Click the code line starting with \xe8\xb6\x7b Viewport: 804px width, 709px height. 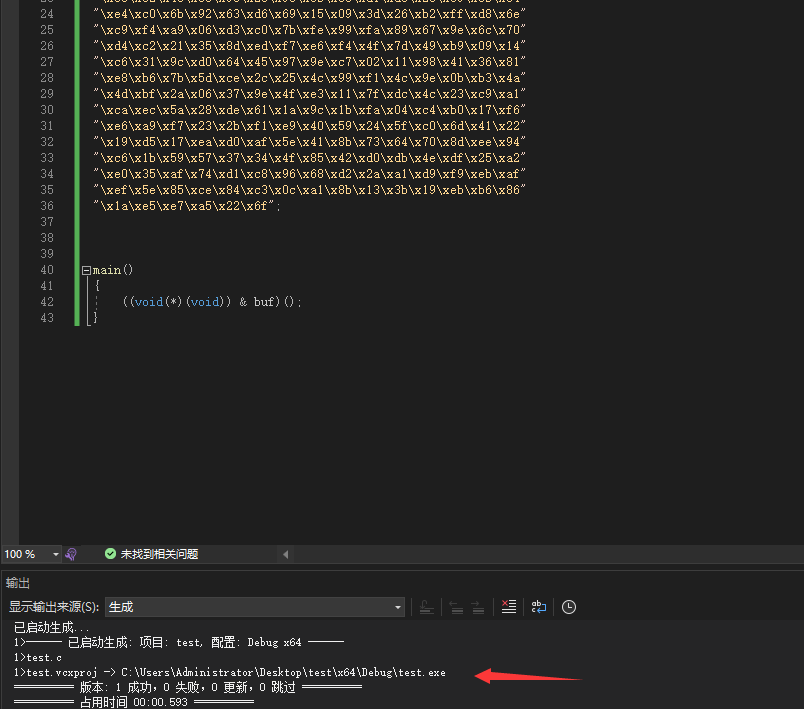tap(309, 78)
